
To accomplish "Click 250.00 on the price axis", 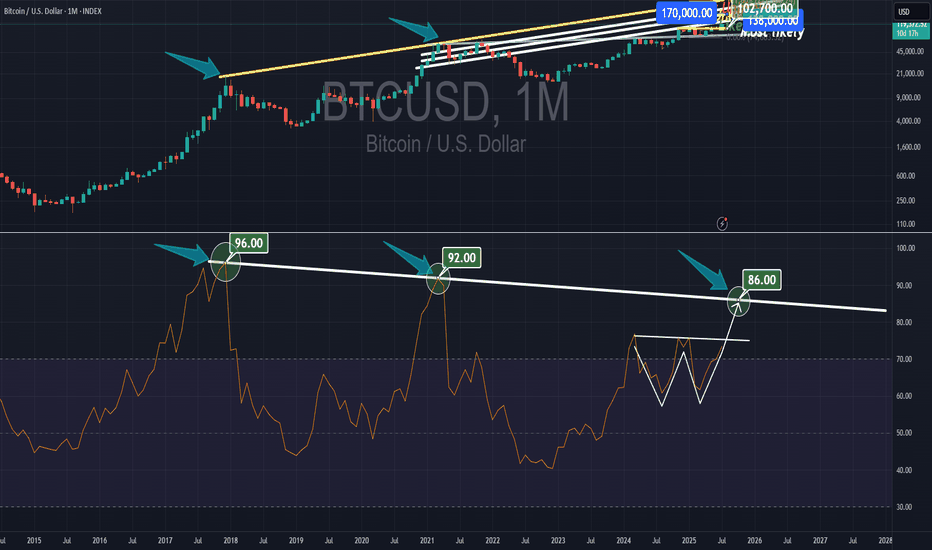I will [x=906, y=201].
